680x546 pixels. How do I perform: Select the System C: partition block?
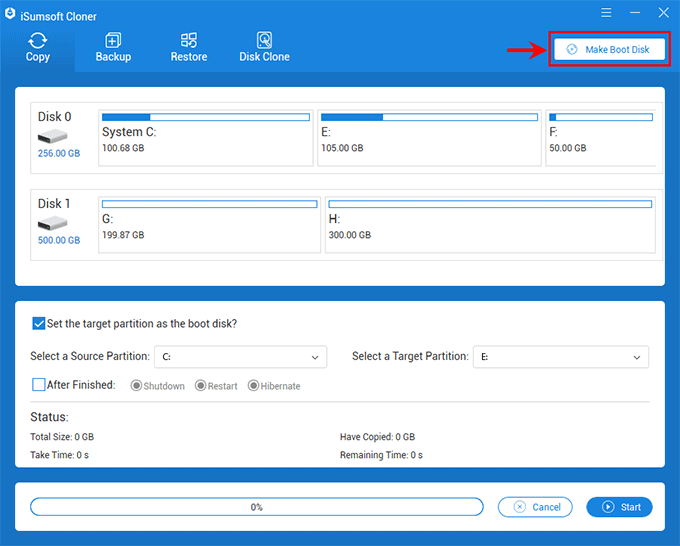coord(206,138)
